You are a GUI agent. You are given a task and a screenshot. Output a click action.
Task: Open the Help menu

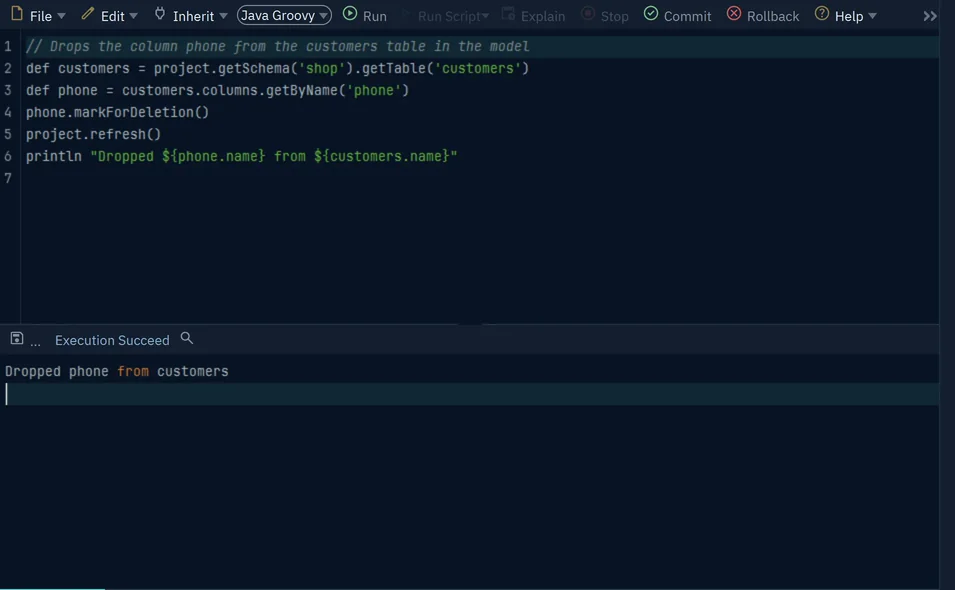pos(846,16)
